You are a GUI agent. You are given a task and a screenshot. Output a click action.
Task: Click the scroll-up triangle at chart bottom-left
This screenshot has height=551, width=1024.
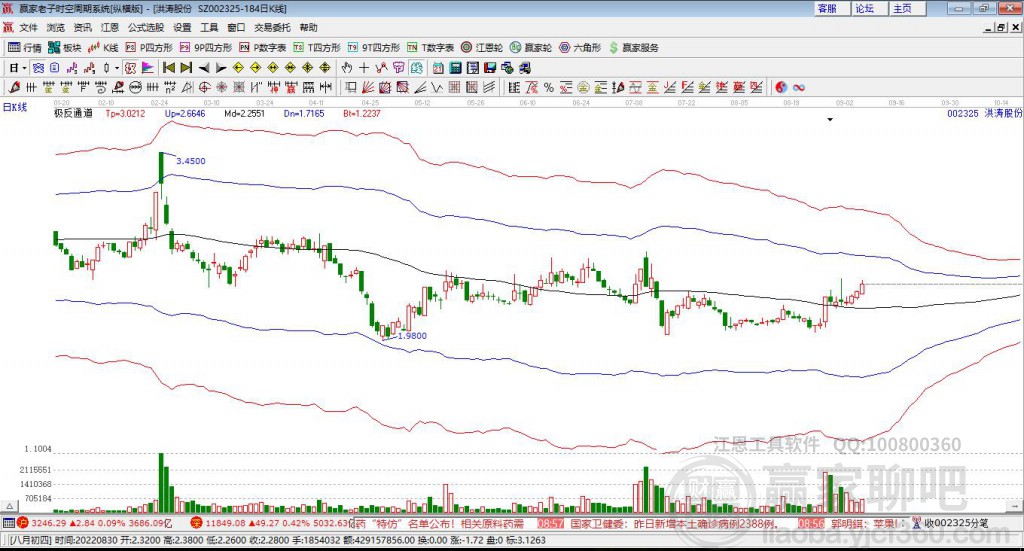coord(9,506)
